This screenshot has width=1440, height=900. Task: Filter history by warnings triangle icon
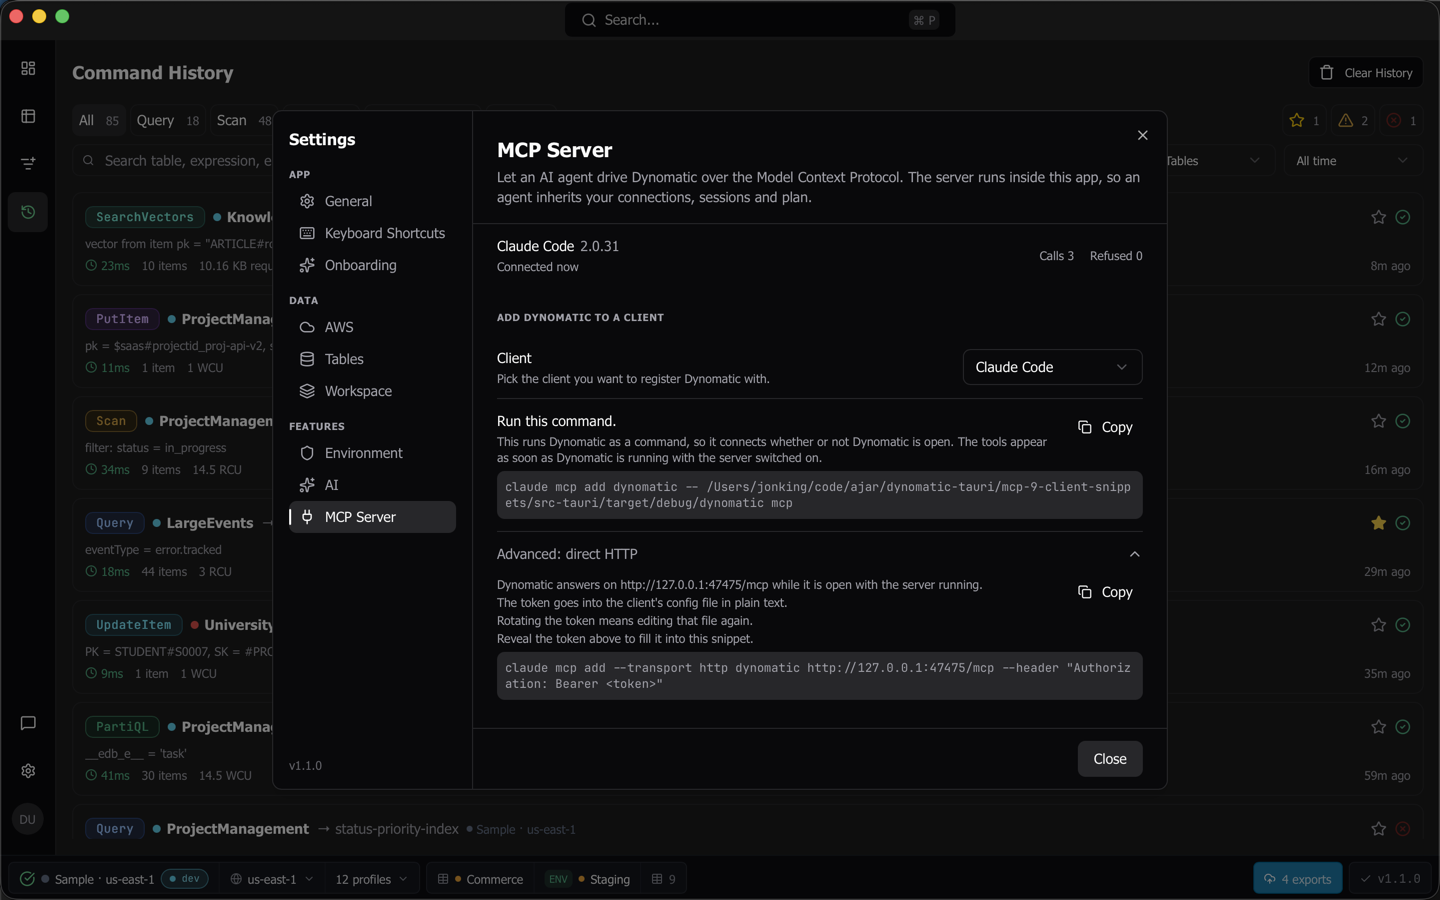(1354, 121)
